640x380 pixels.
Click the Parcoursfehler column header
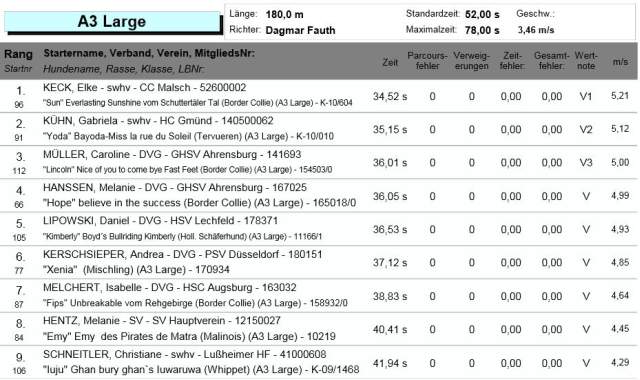[427, 61]
